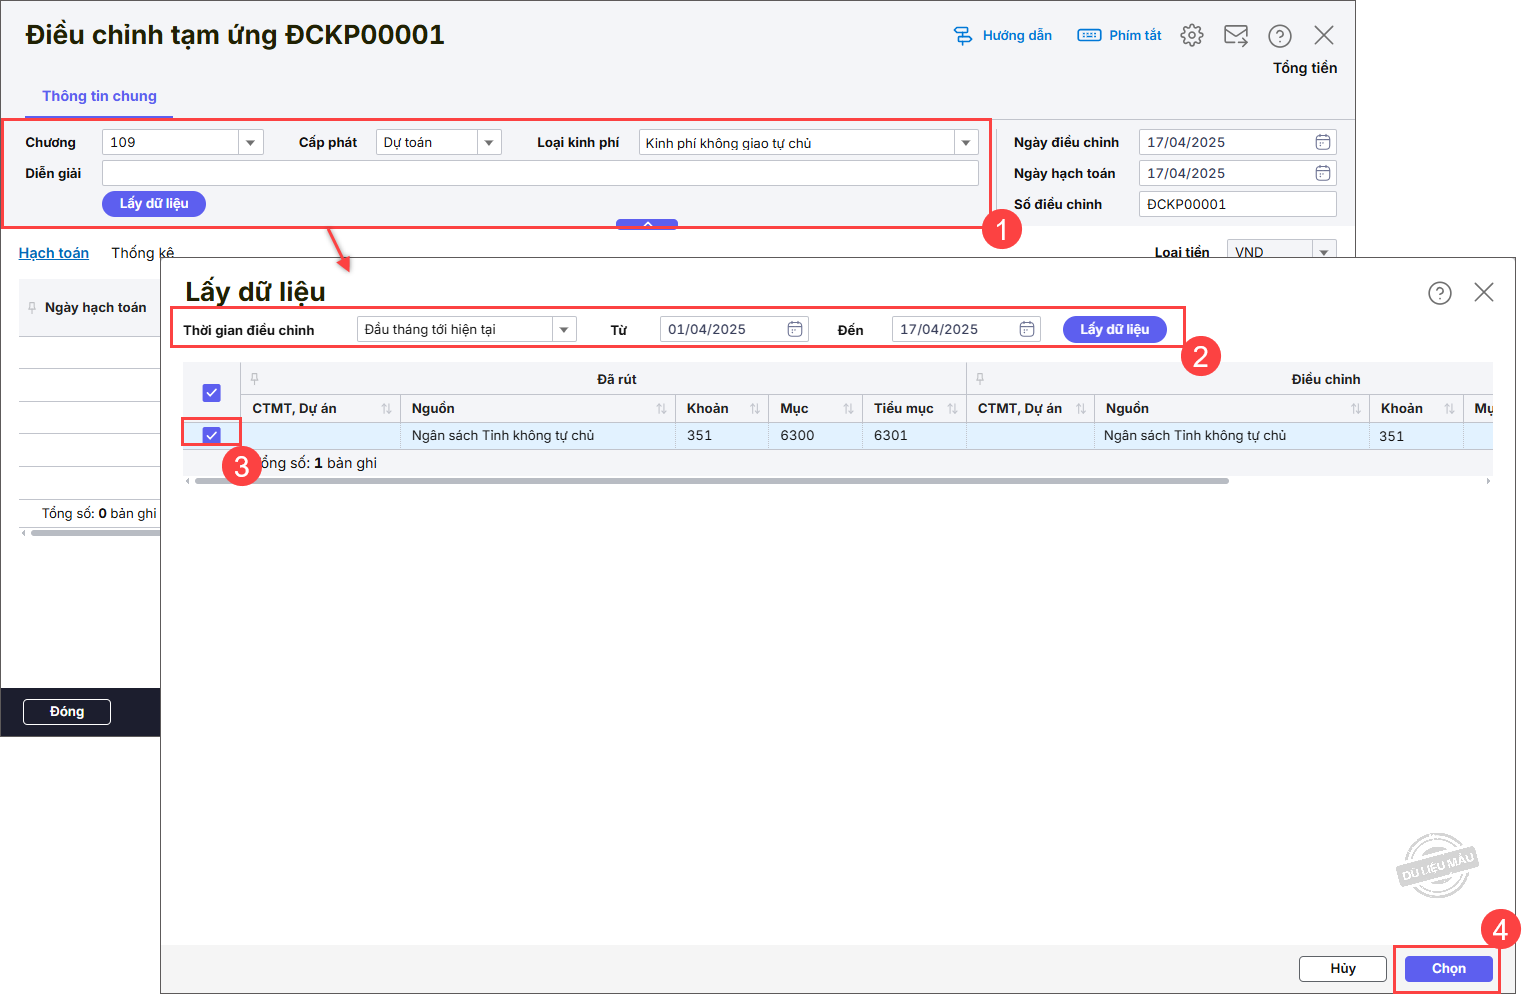
Task: Switch to the Hạch toán tab
Action: tap(54, 253)
